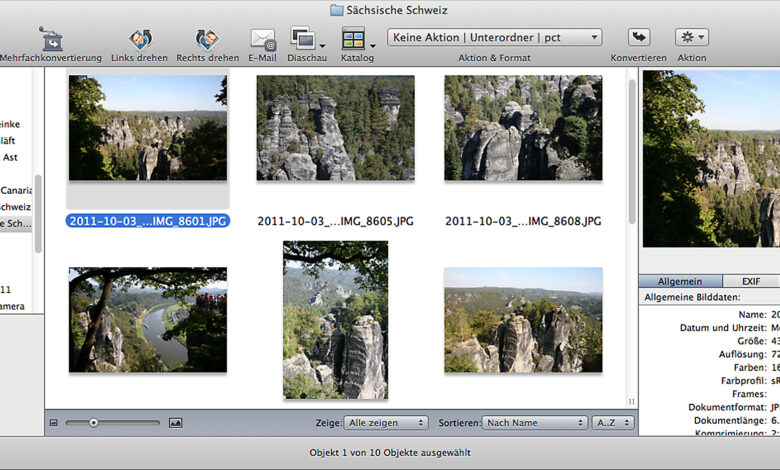This screenshot has height=470, width=780.
Task: Select sidebar item ending 'Canaria'
Action: [x=16, y=190]
